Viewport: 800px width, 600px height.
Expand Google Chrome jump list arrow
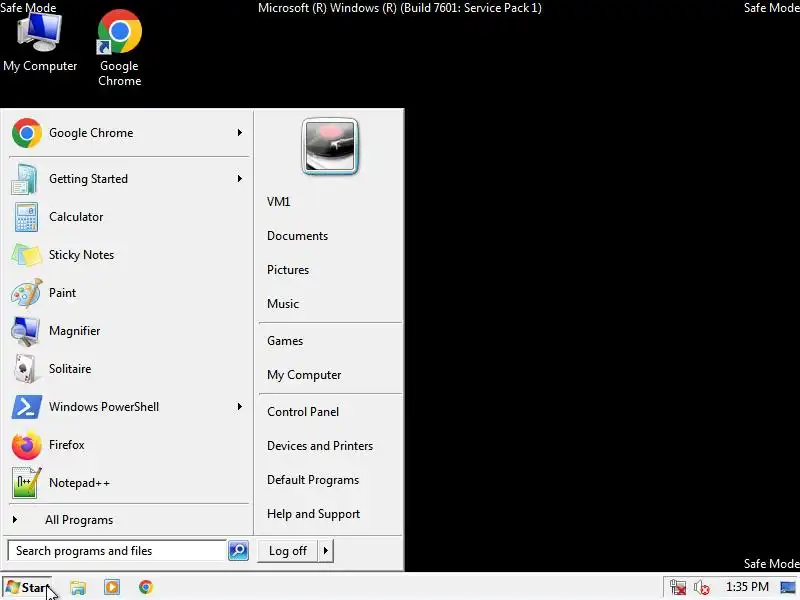[x=240, y=133]
